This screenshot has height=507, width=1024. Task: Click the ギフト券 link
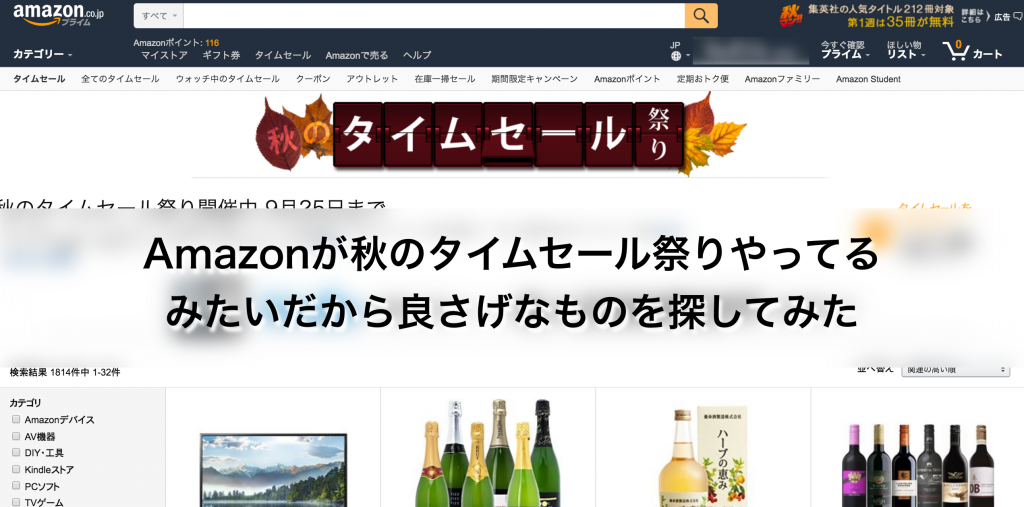221,56
